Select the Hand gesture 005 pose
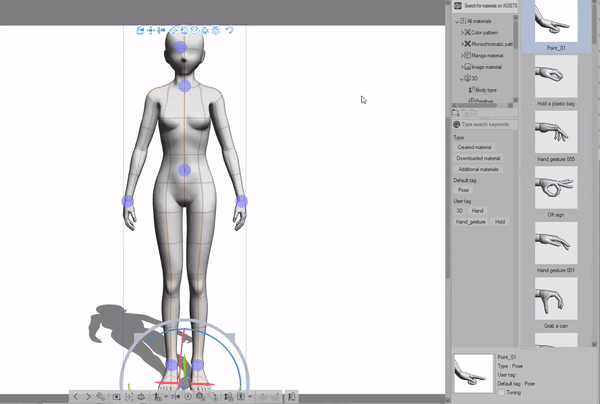 point(556,132)
